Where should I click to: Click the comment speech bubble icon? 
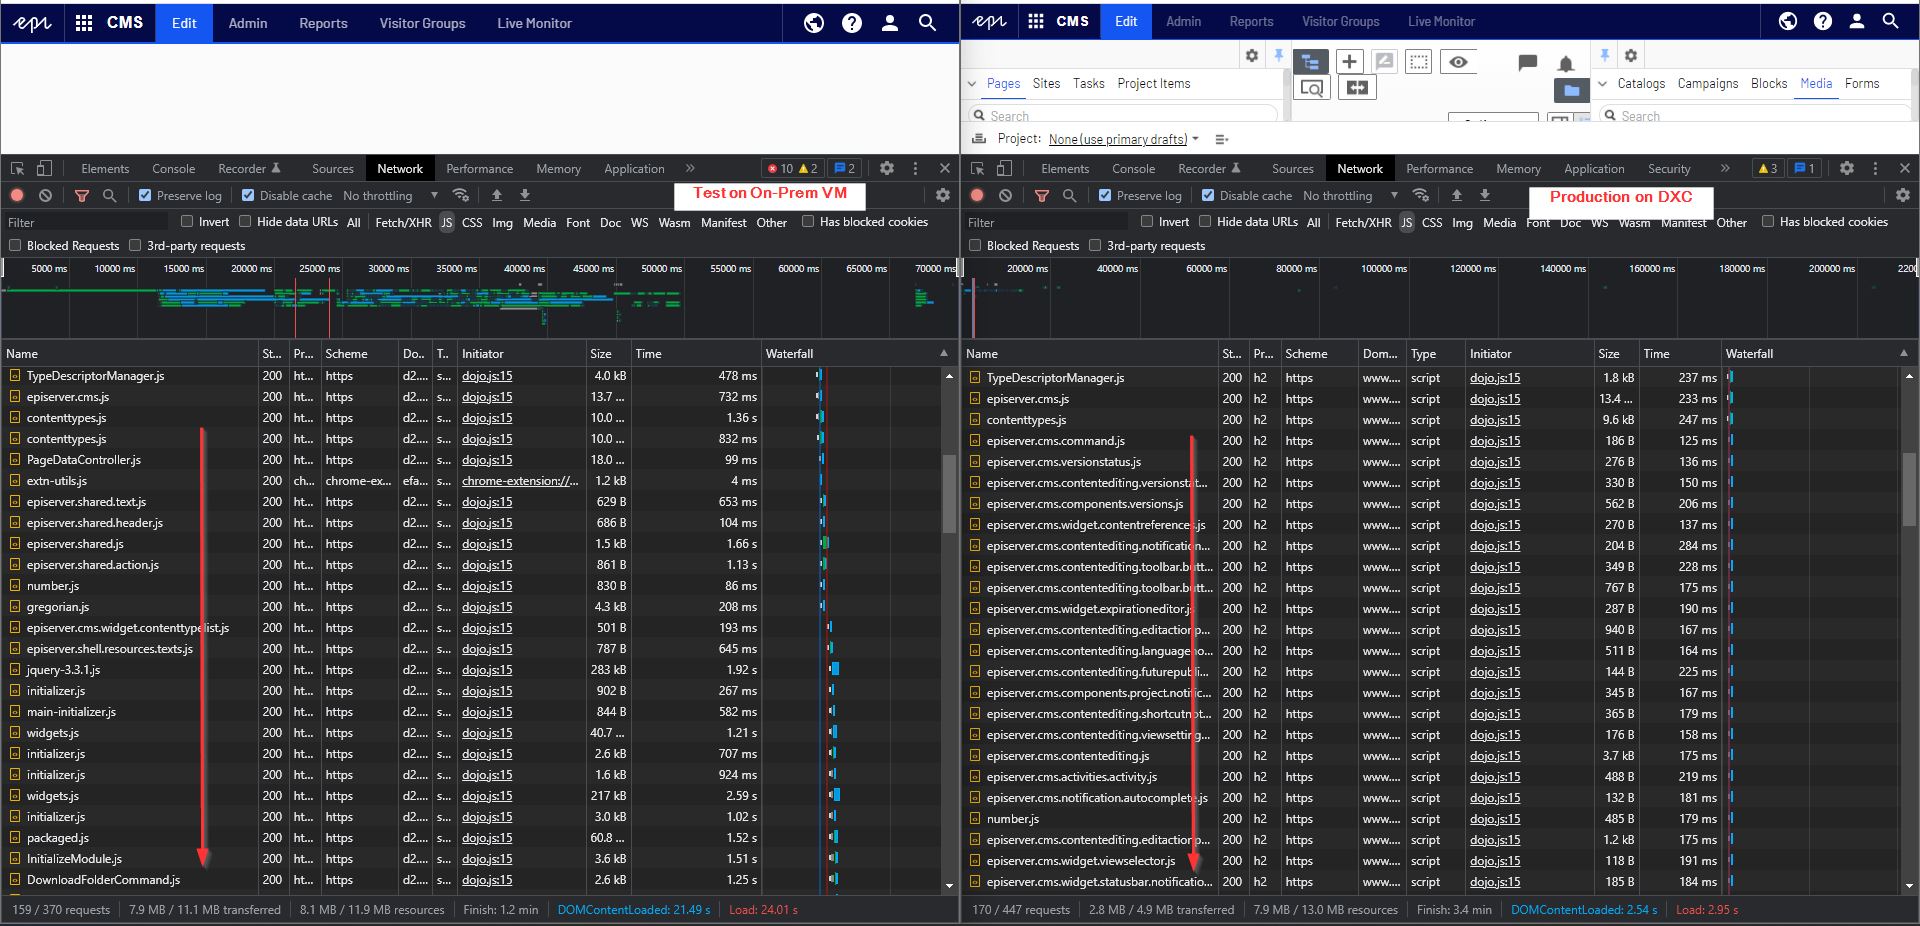click(x=1527, y=63)
